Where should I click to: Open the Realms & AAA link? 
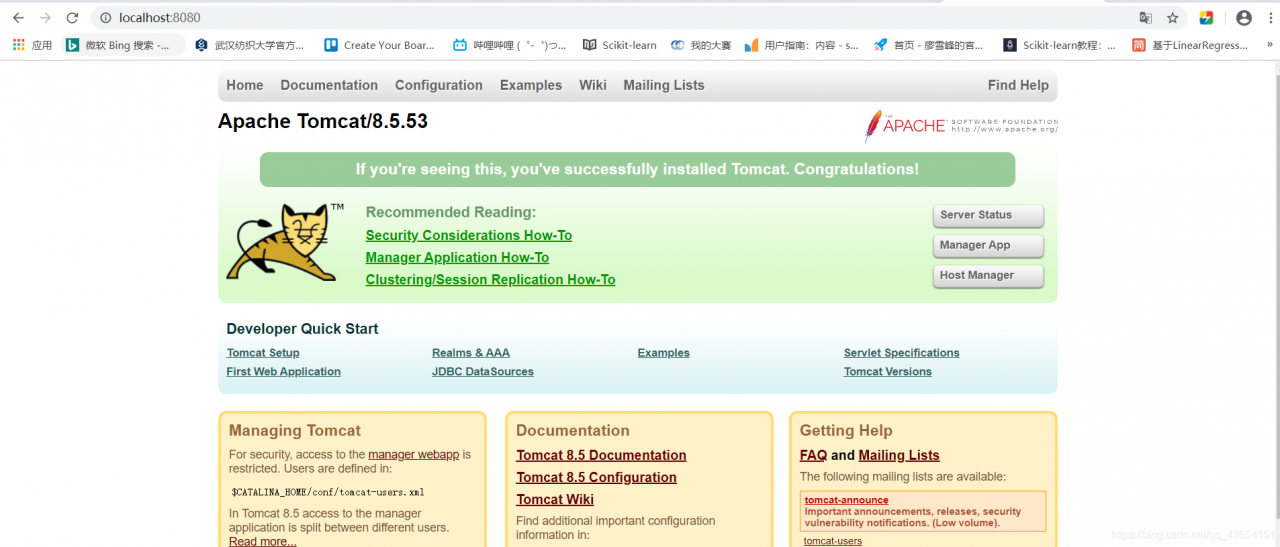(471, 353)
